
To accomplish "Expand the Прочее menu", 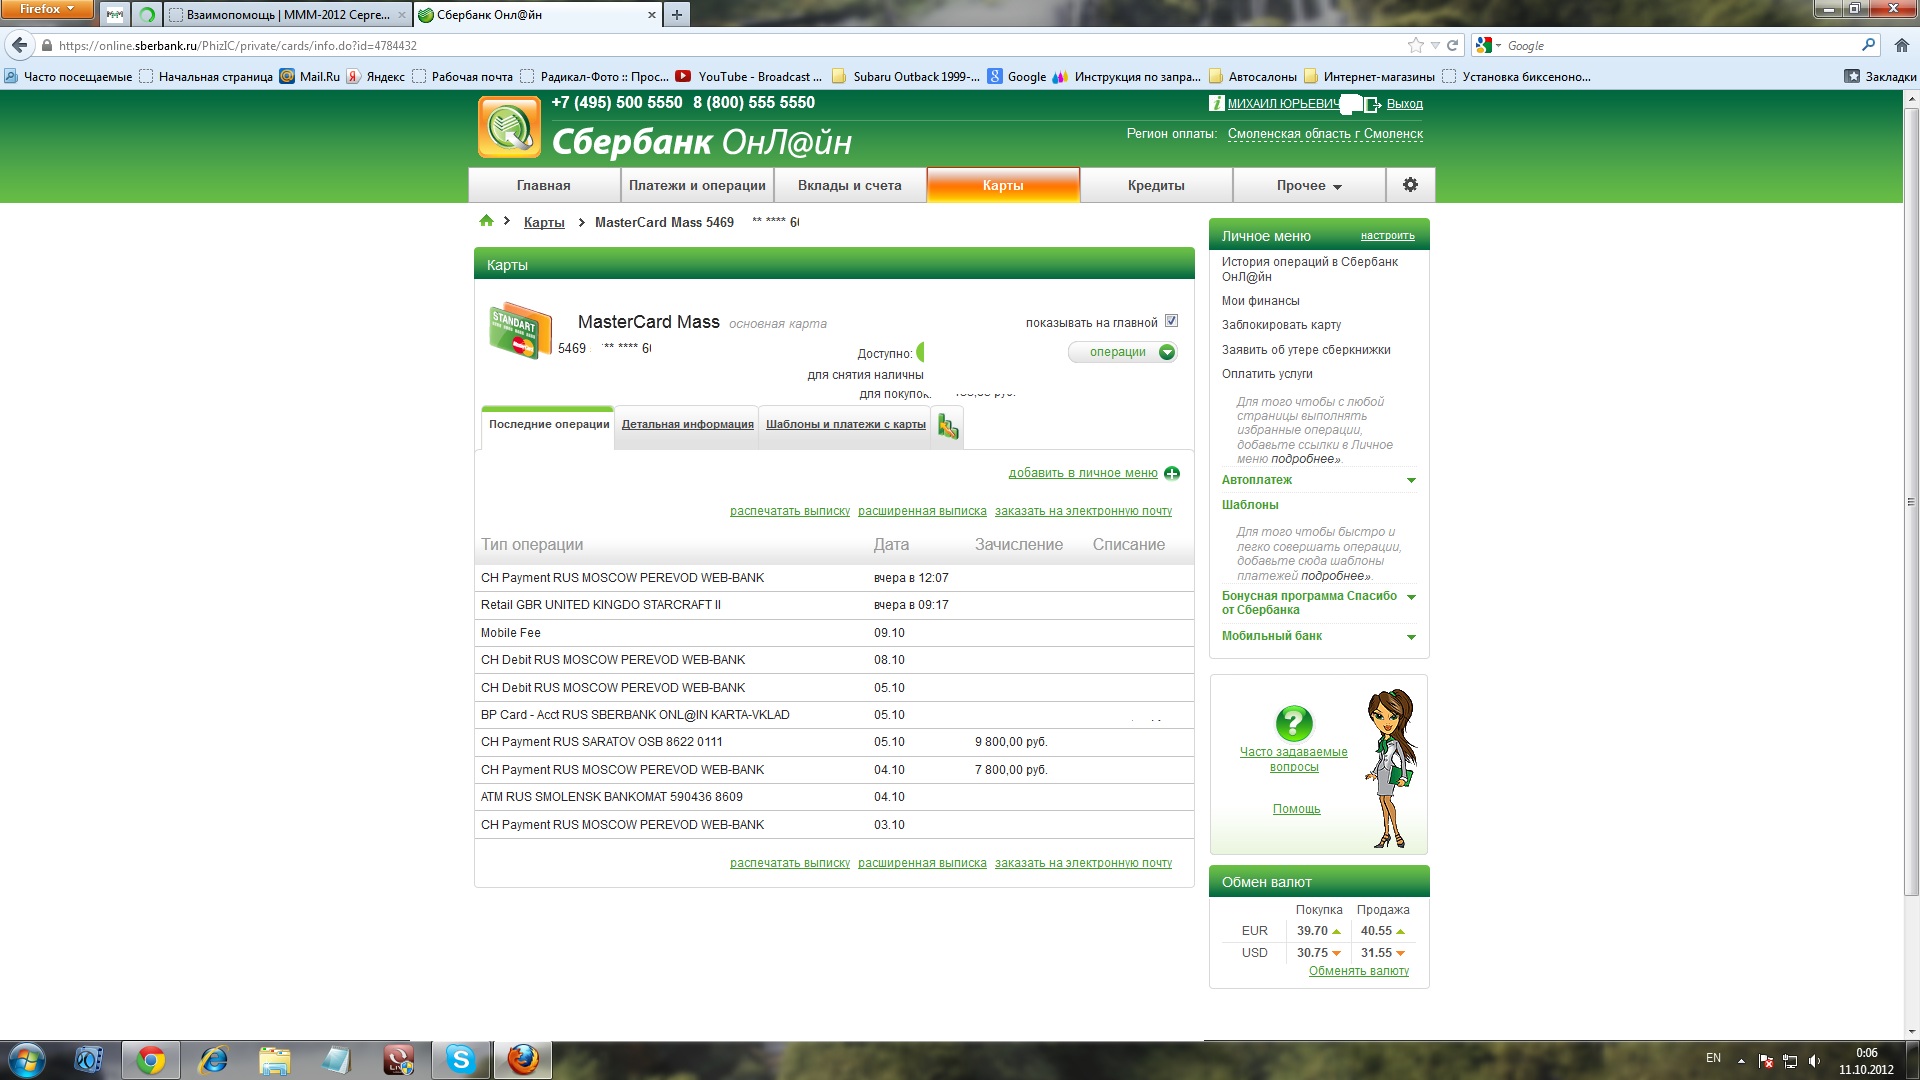I will click(x=1308, y=185).
